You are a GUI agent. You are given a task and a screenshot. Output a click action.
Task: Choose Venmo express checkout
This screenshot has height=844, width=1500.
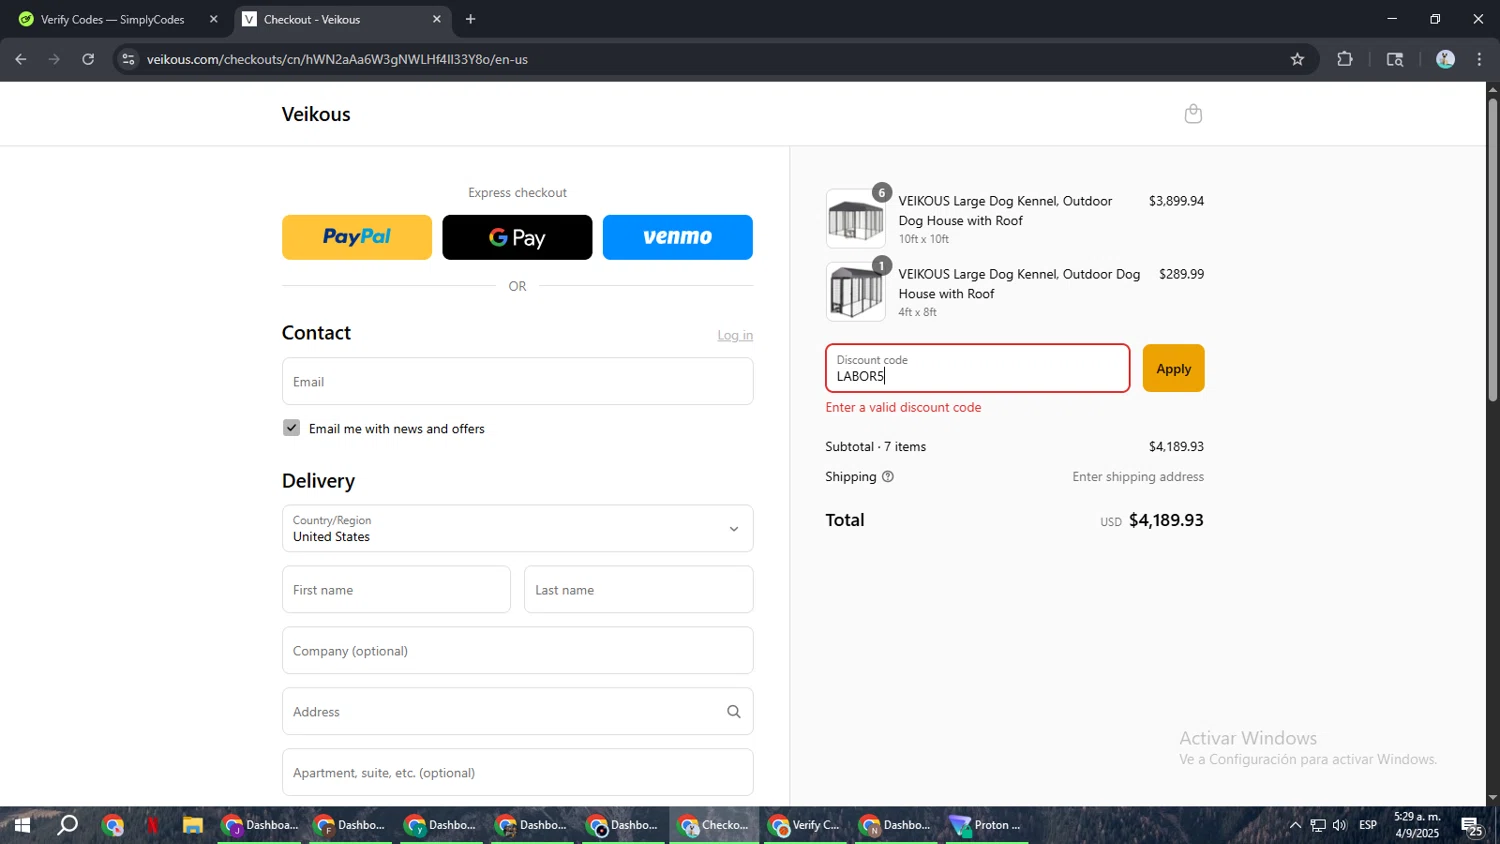click(678, 237)
